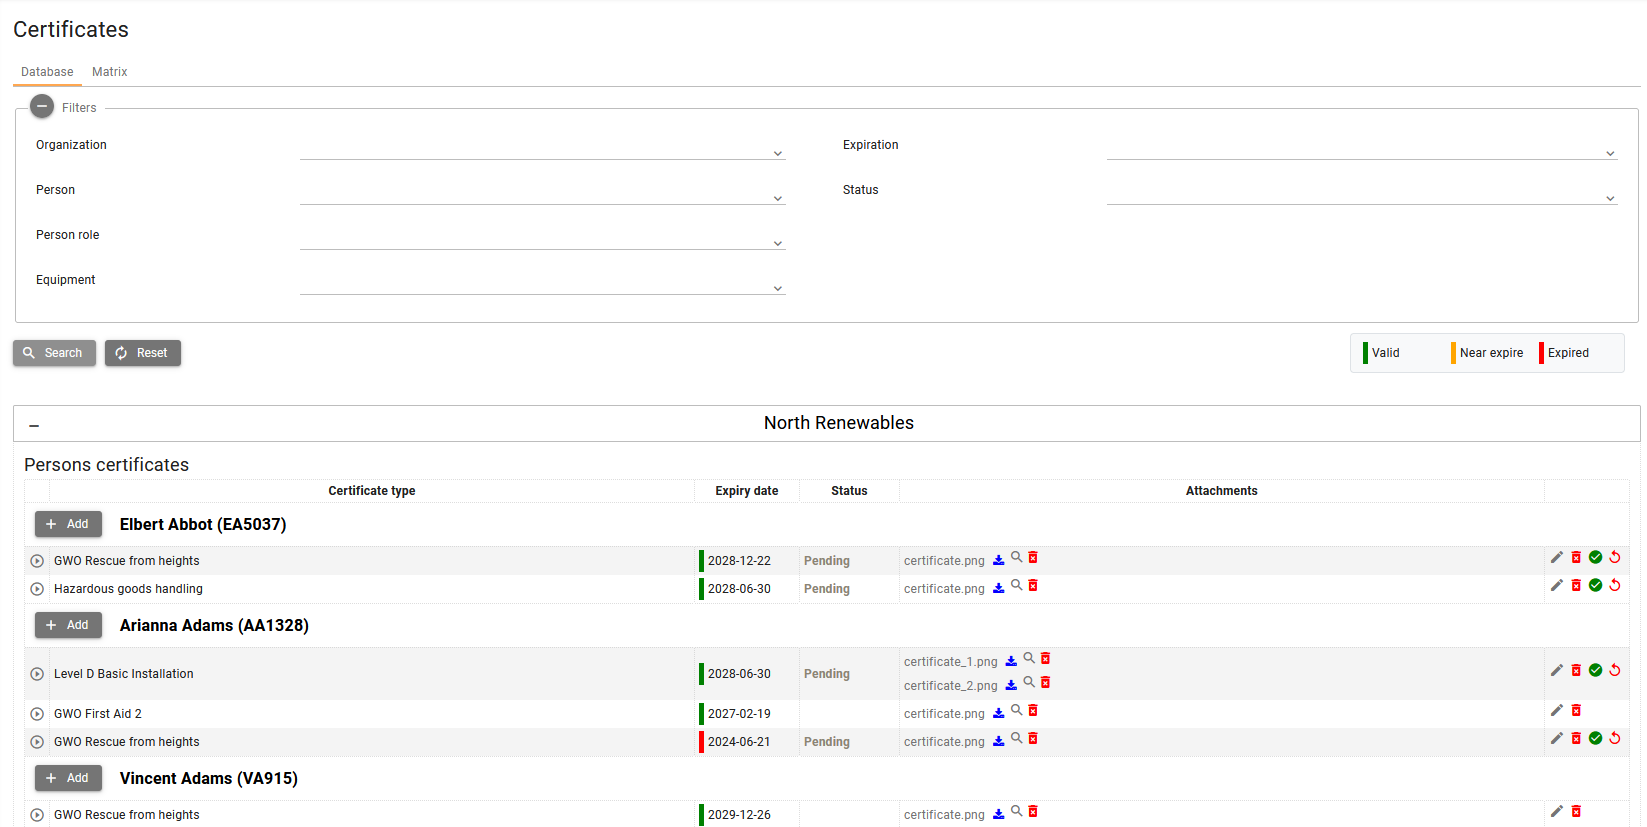
Task: Open the Equipment filter dropdown
Action: point(542,281)
